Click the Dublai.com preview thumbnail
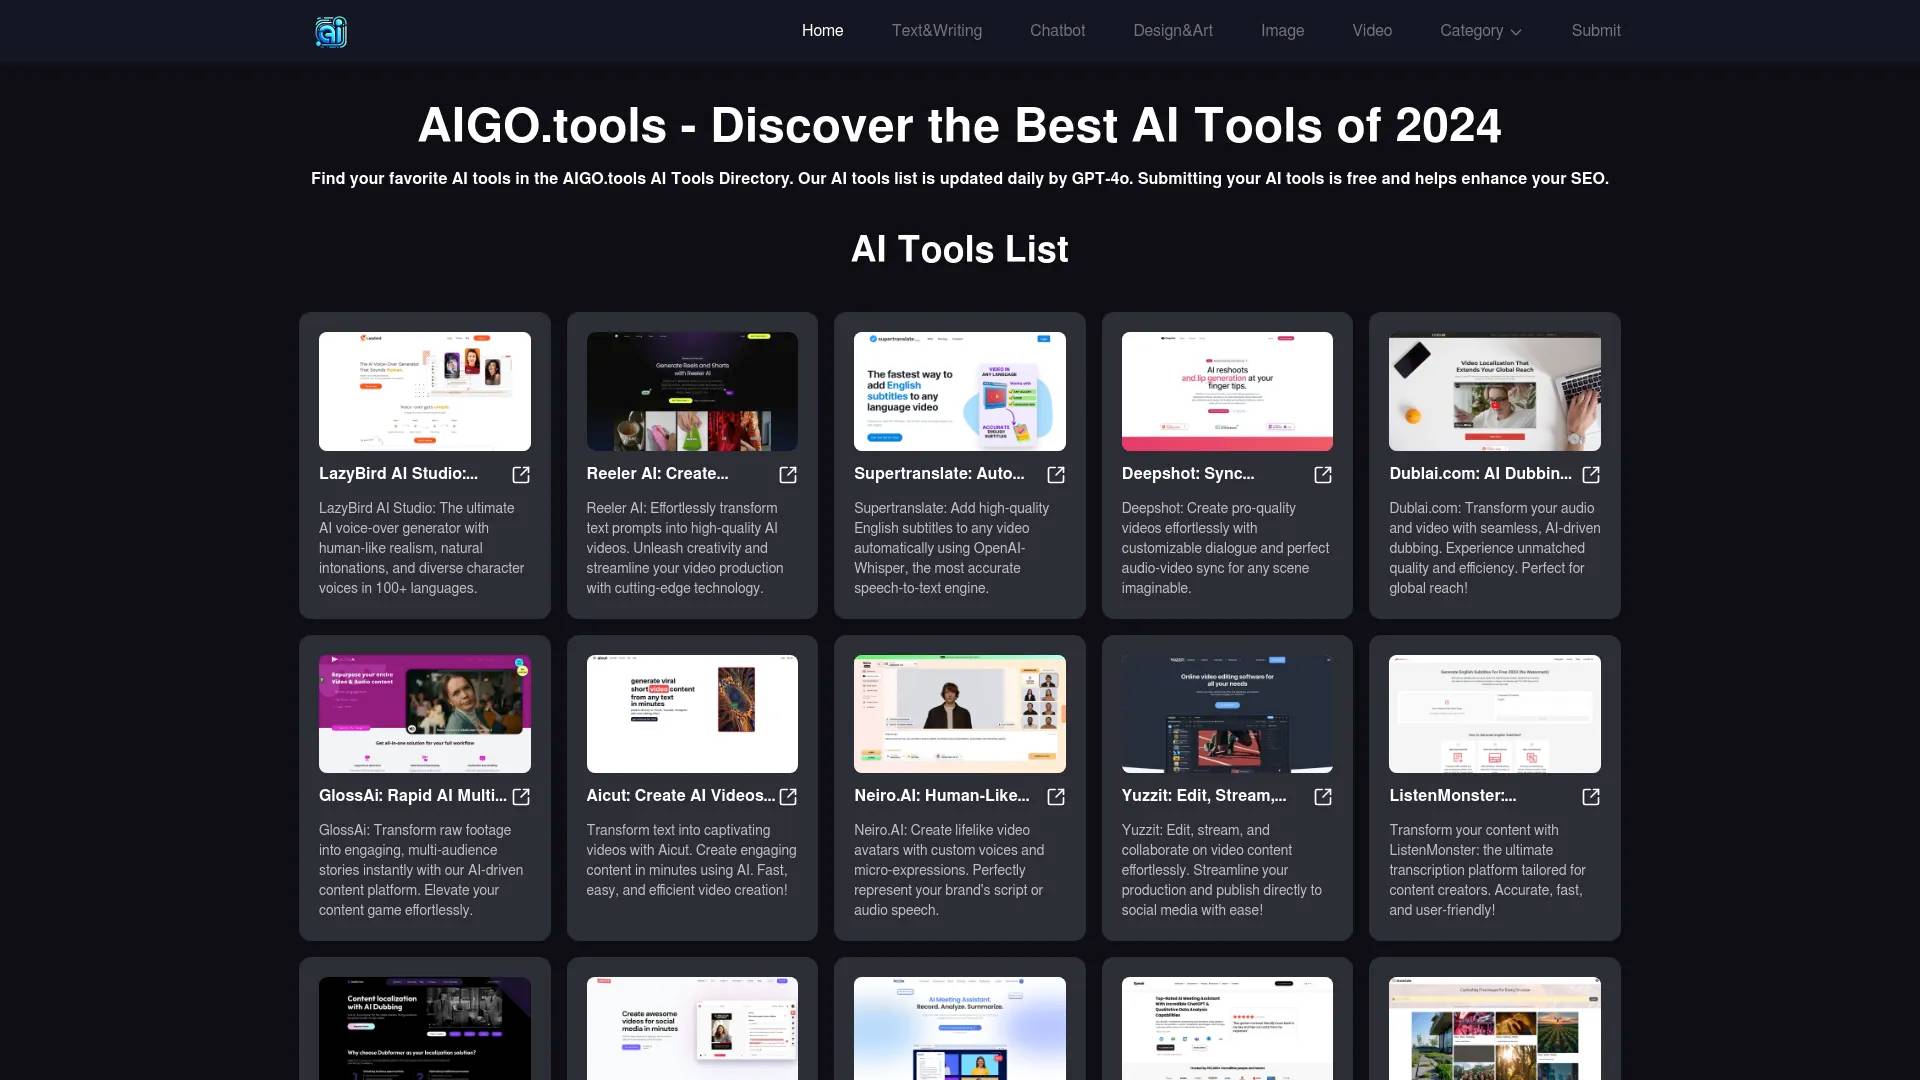Image resolution: width=1920 pixels, height=1080 pixels. pyautogui.click(x=1495, y=391)
